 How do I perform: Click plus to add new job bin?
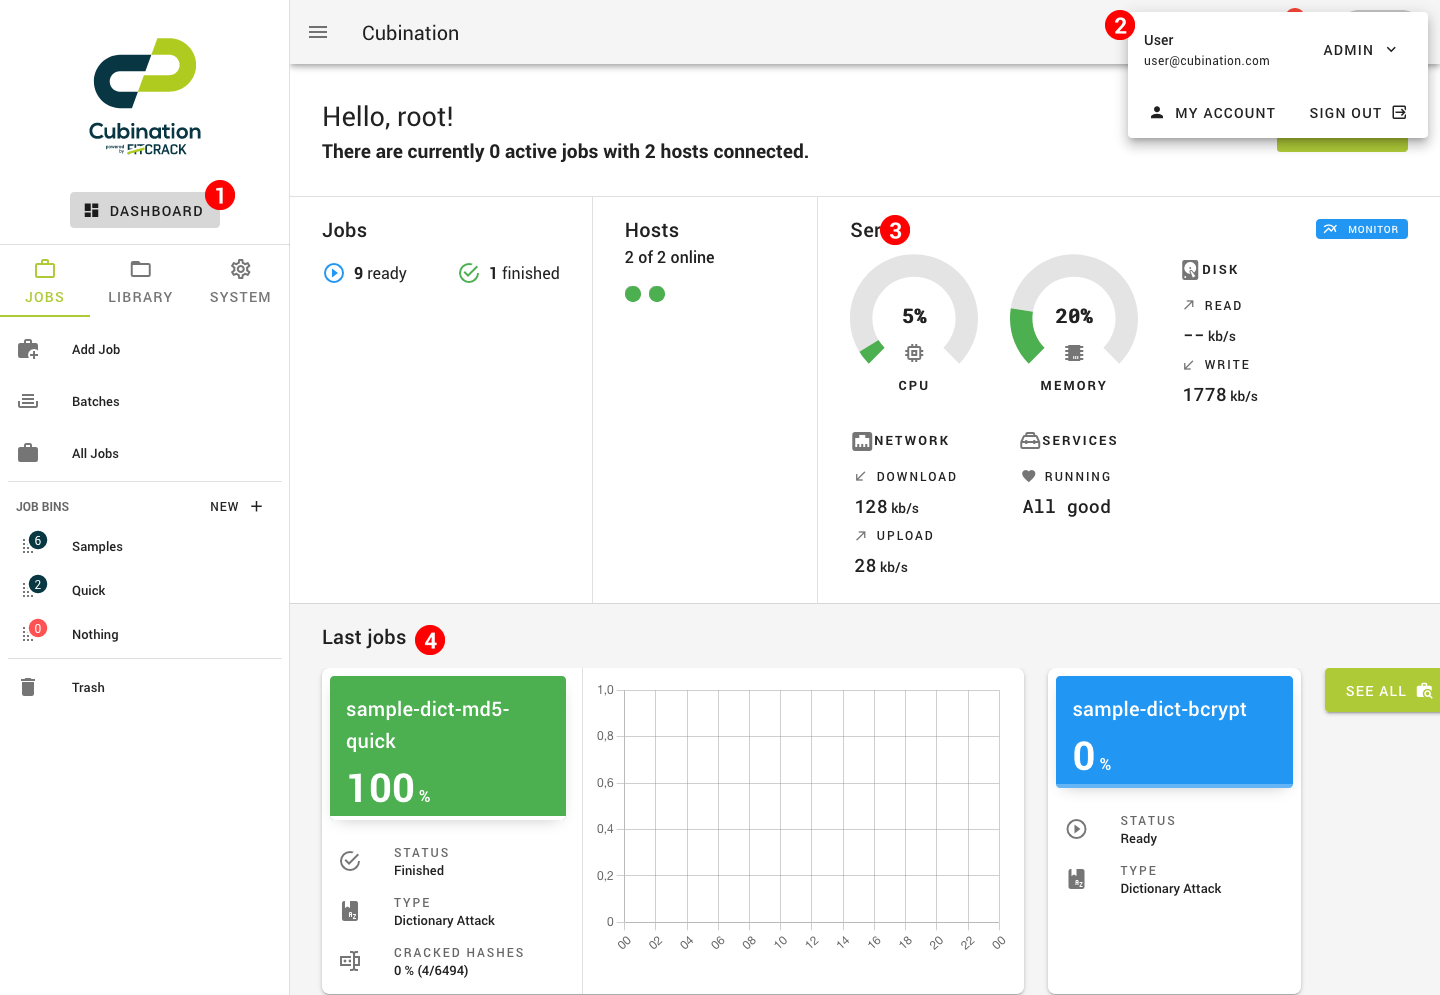pyautogui.click(x=256, y=506)
